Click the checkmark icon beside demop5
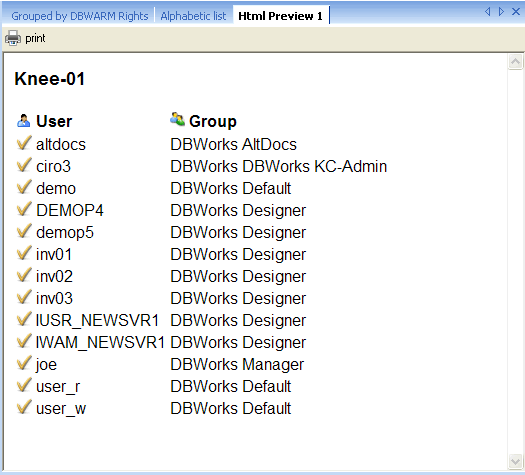This screenshot has height=475, width=525. 24,231
